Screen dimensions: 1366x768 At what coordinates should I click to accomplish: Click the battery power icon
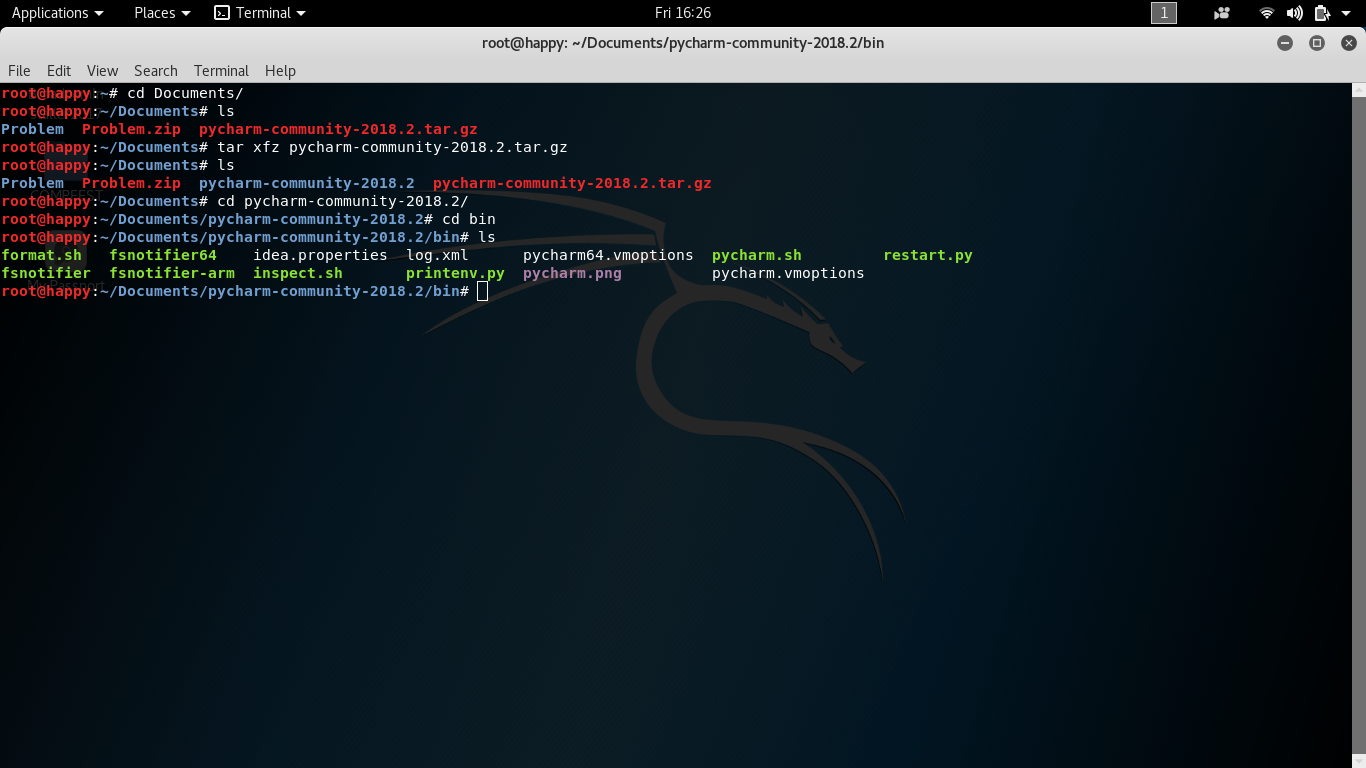(x=1322, y=13)
